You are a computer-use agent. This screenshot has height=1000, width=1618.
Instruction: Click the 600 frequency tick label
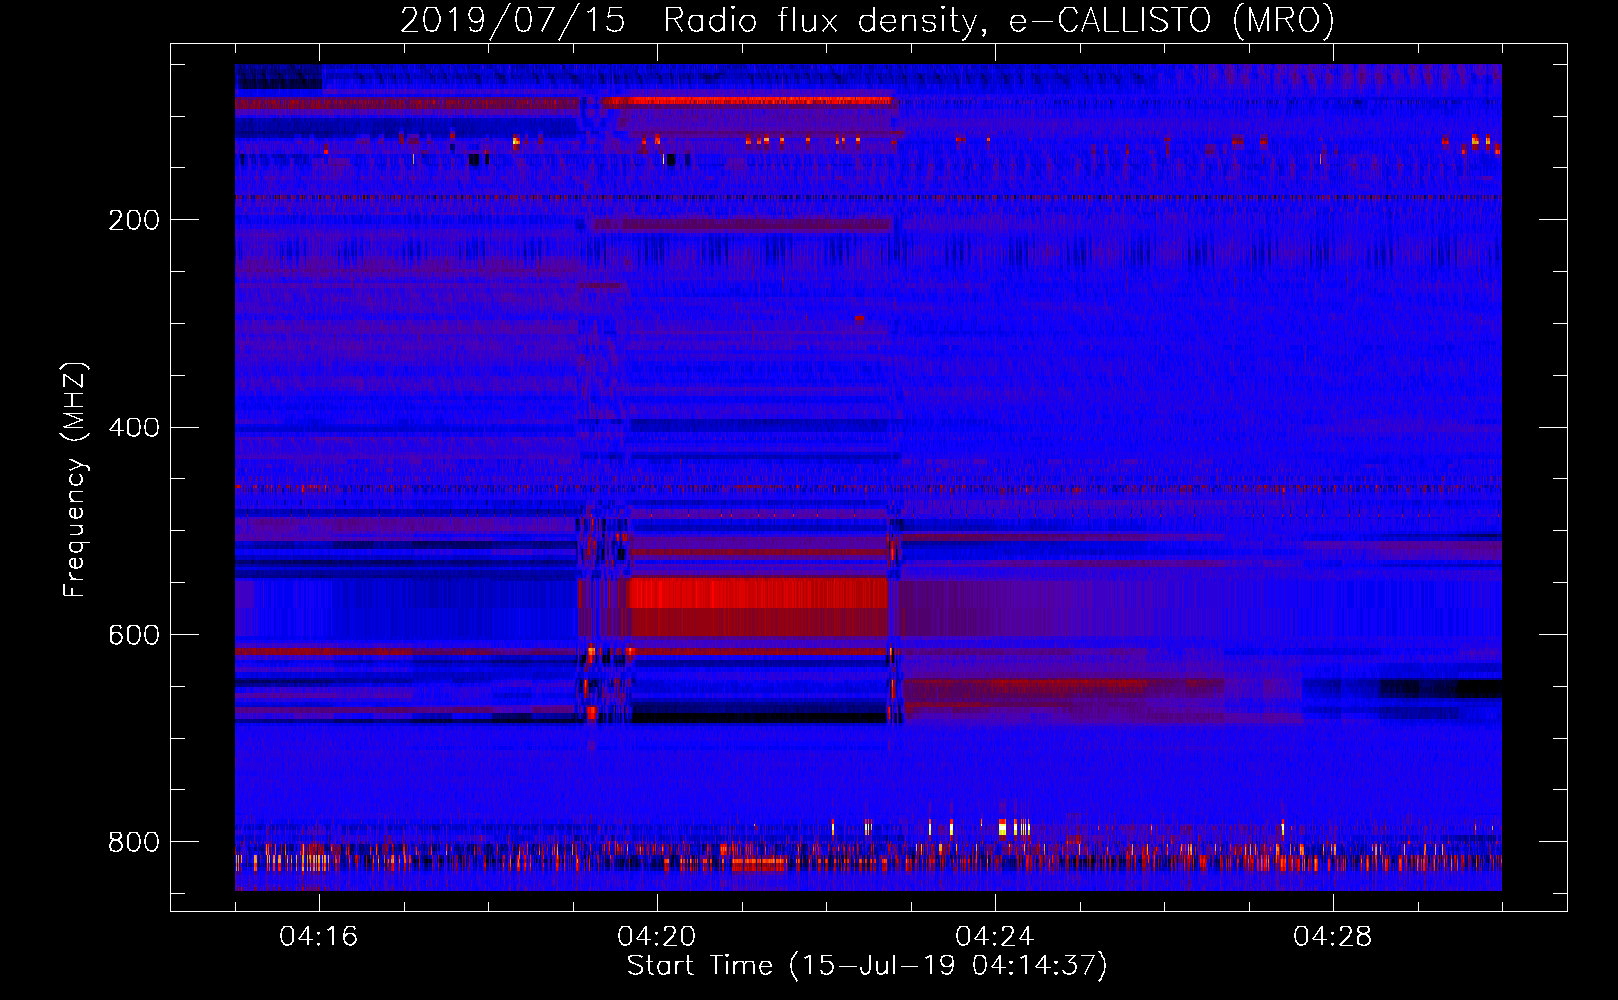[x=134, y=635]
